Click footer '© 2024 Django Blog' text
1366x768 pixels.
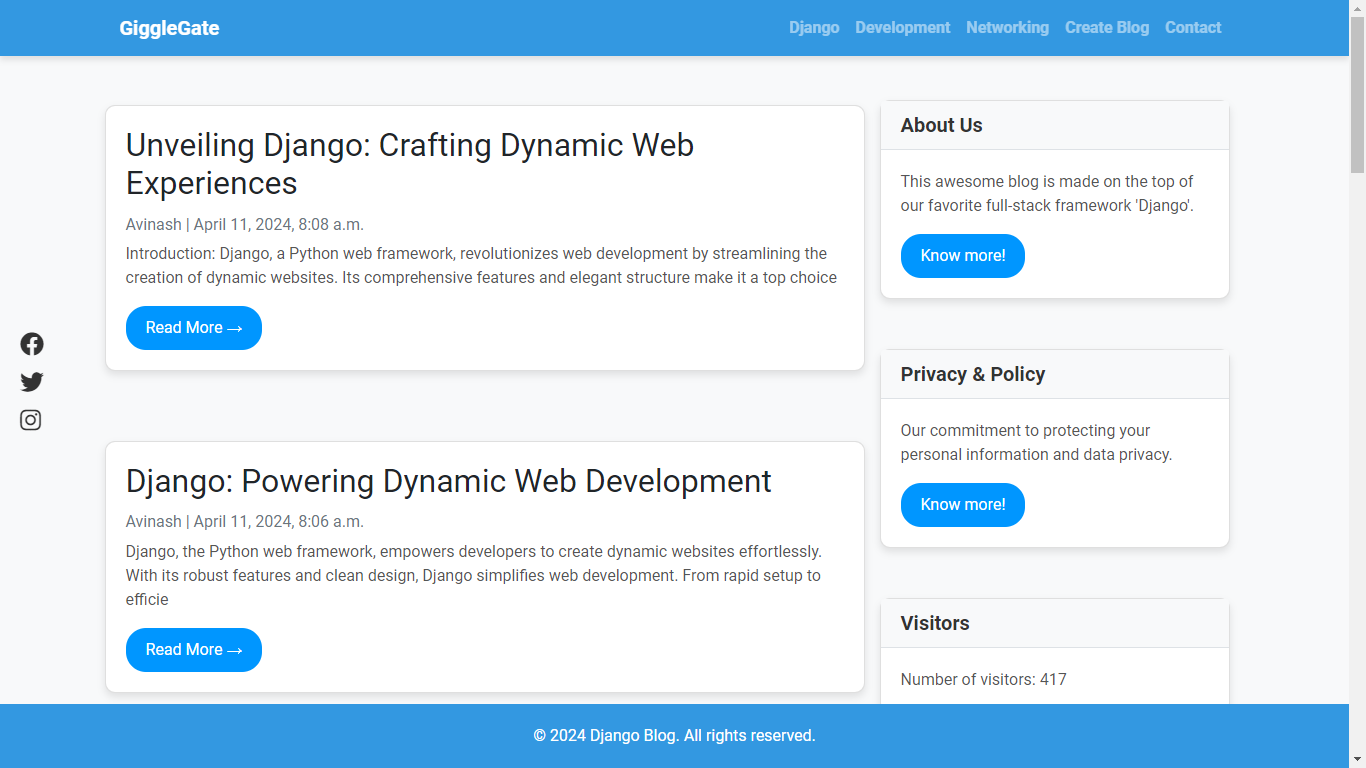point(675,736)
